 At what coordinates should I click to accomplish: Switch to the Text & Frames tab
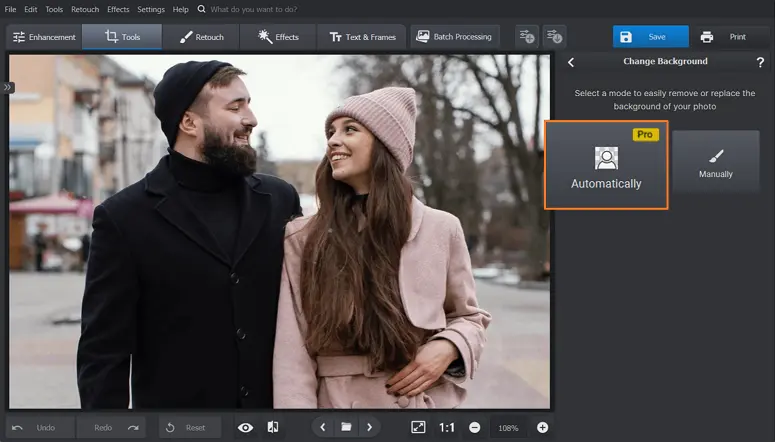point(362,37)
